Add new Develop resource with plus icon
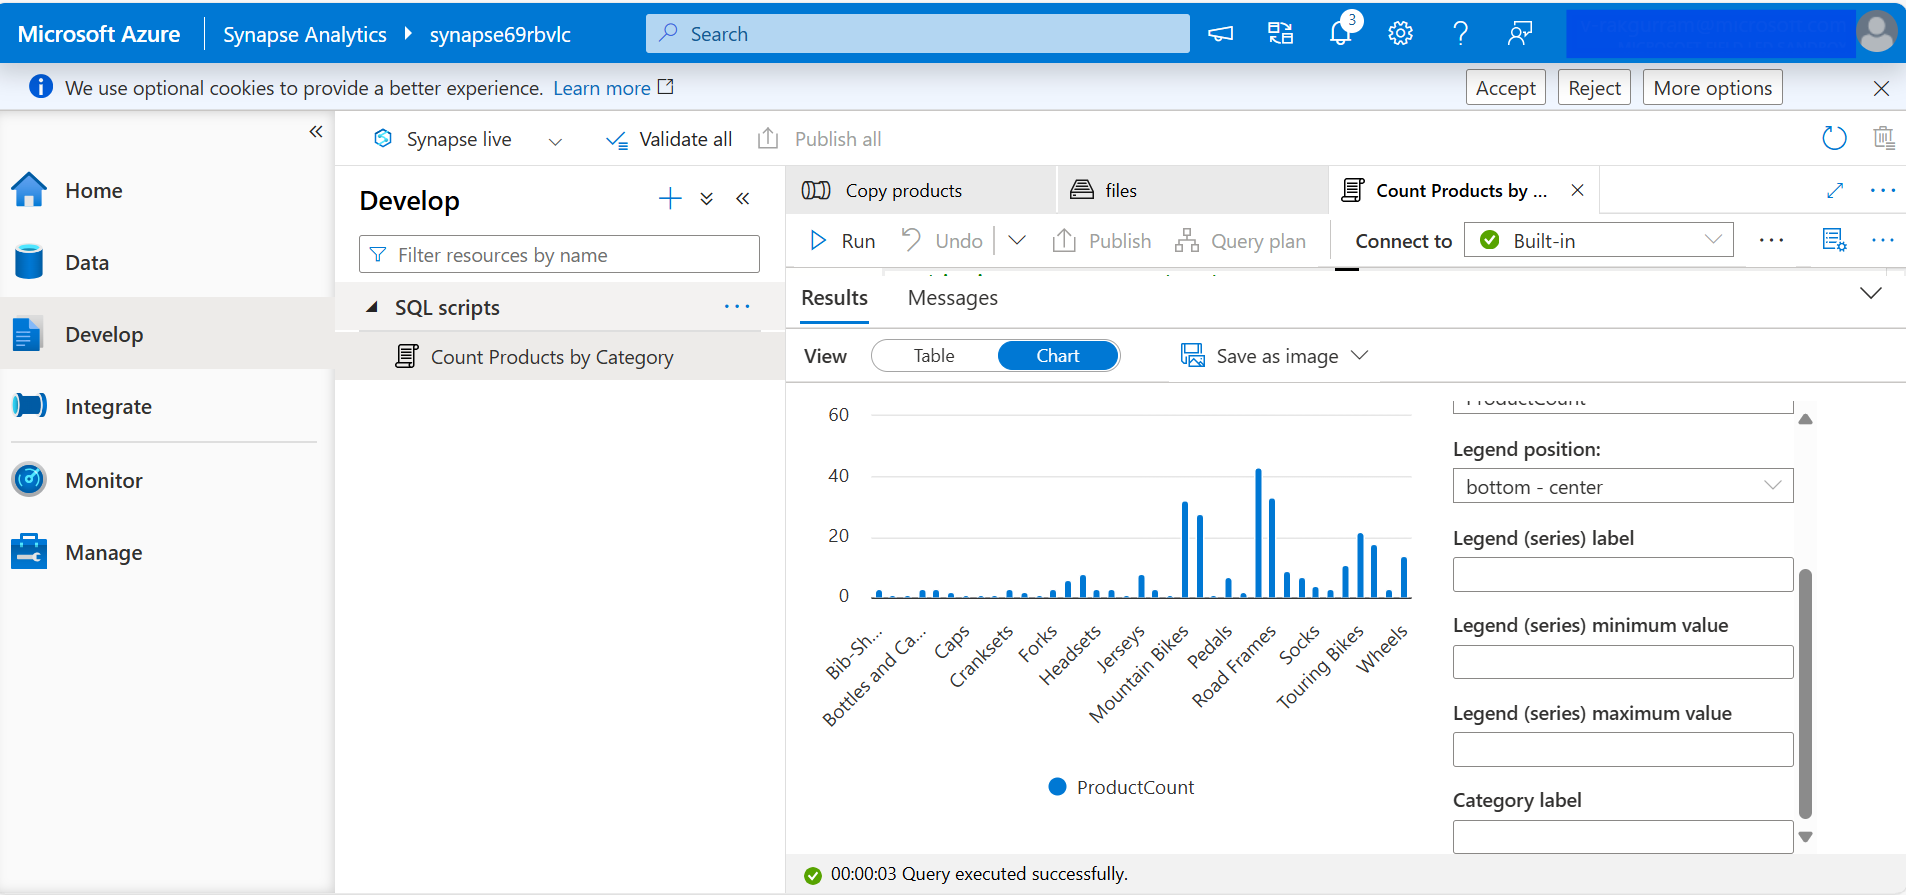The height and width of the screenshot is (895, 1906). pyautogui.click(x=670, y=199)
